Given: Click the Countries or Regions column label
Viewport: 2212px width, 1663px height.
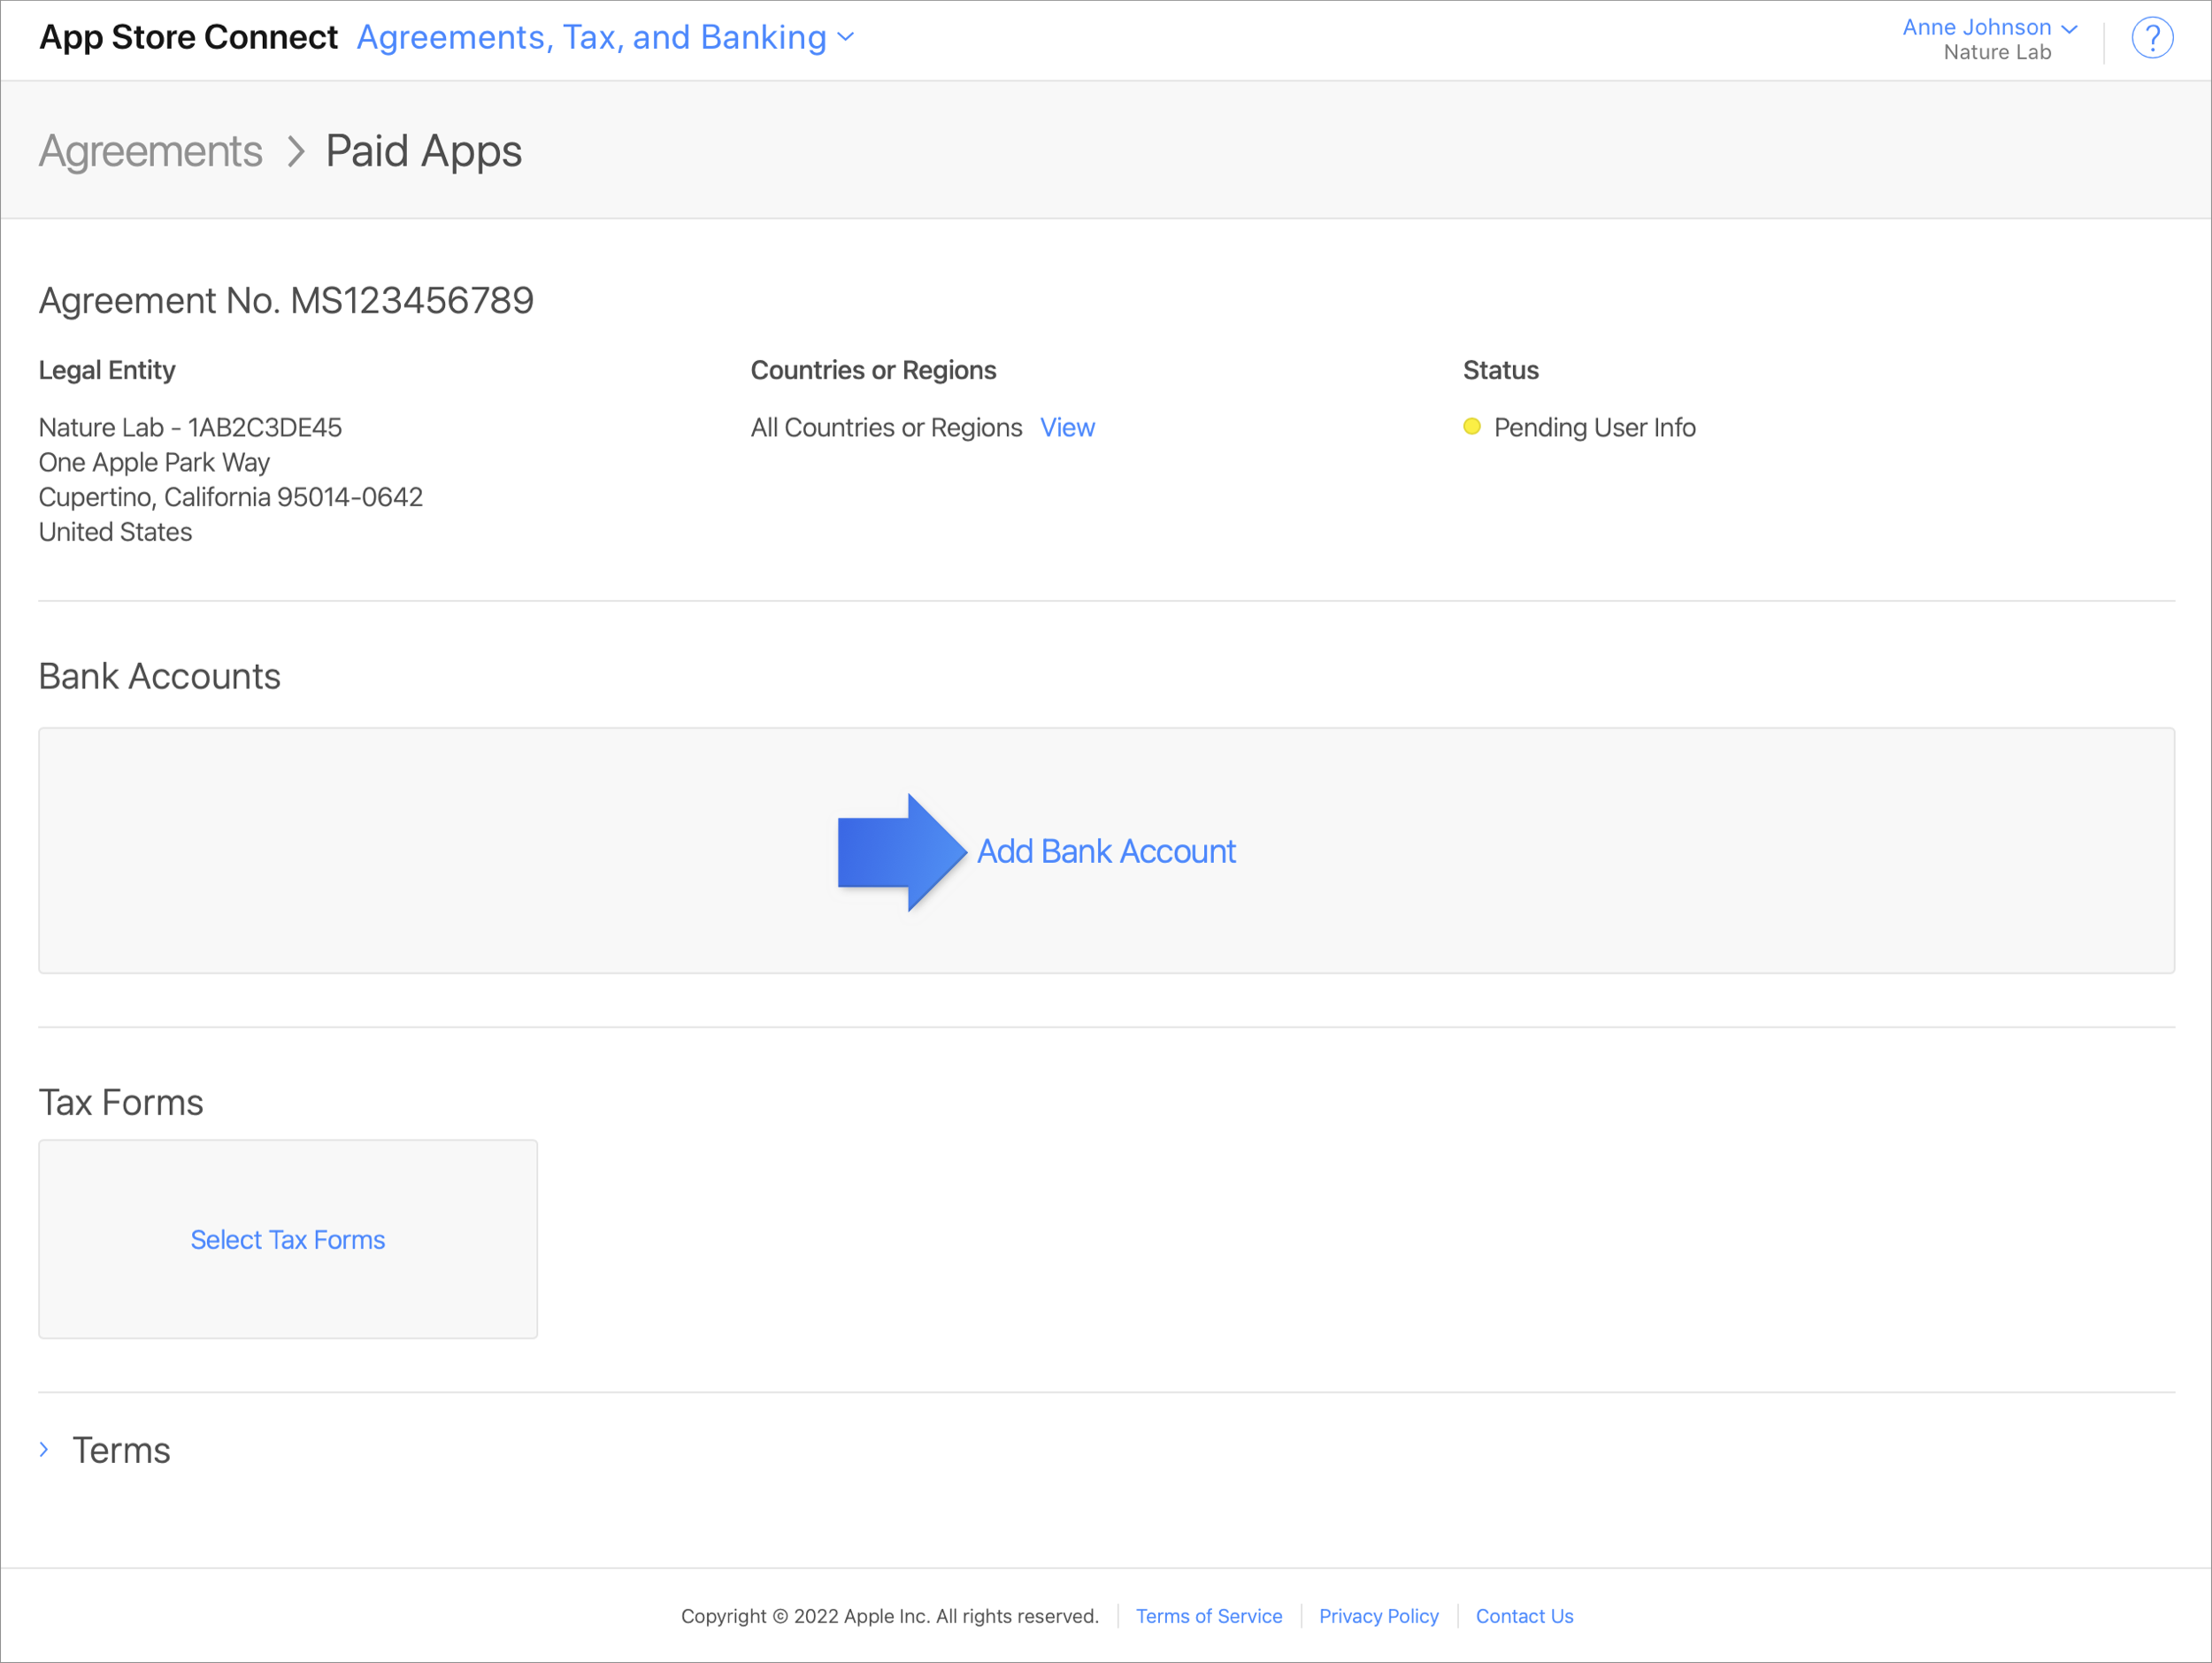Looking at the screenshot, I should tap(873, 370).
